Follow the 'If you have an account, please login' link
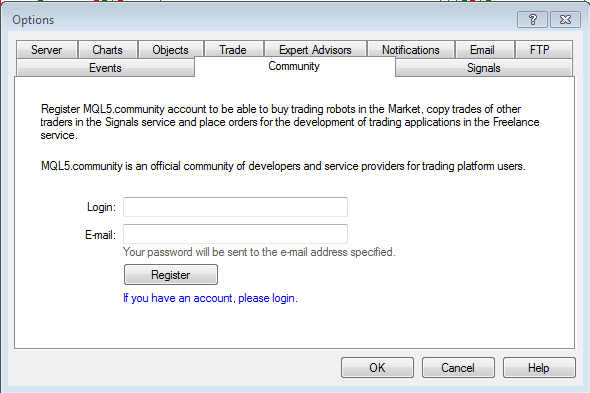The image size is (590, 393). [210, 298]
